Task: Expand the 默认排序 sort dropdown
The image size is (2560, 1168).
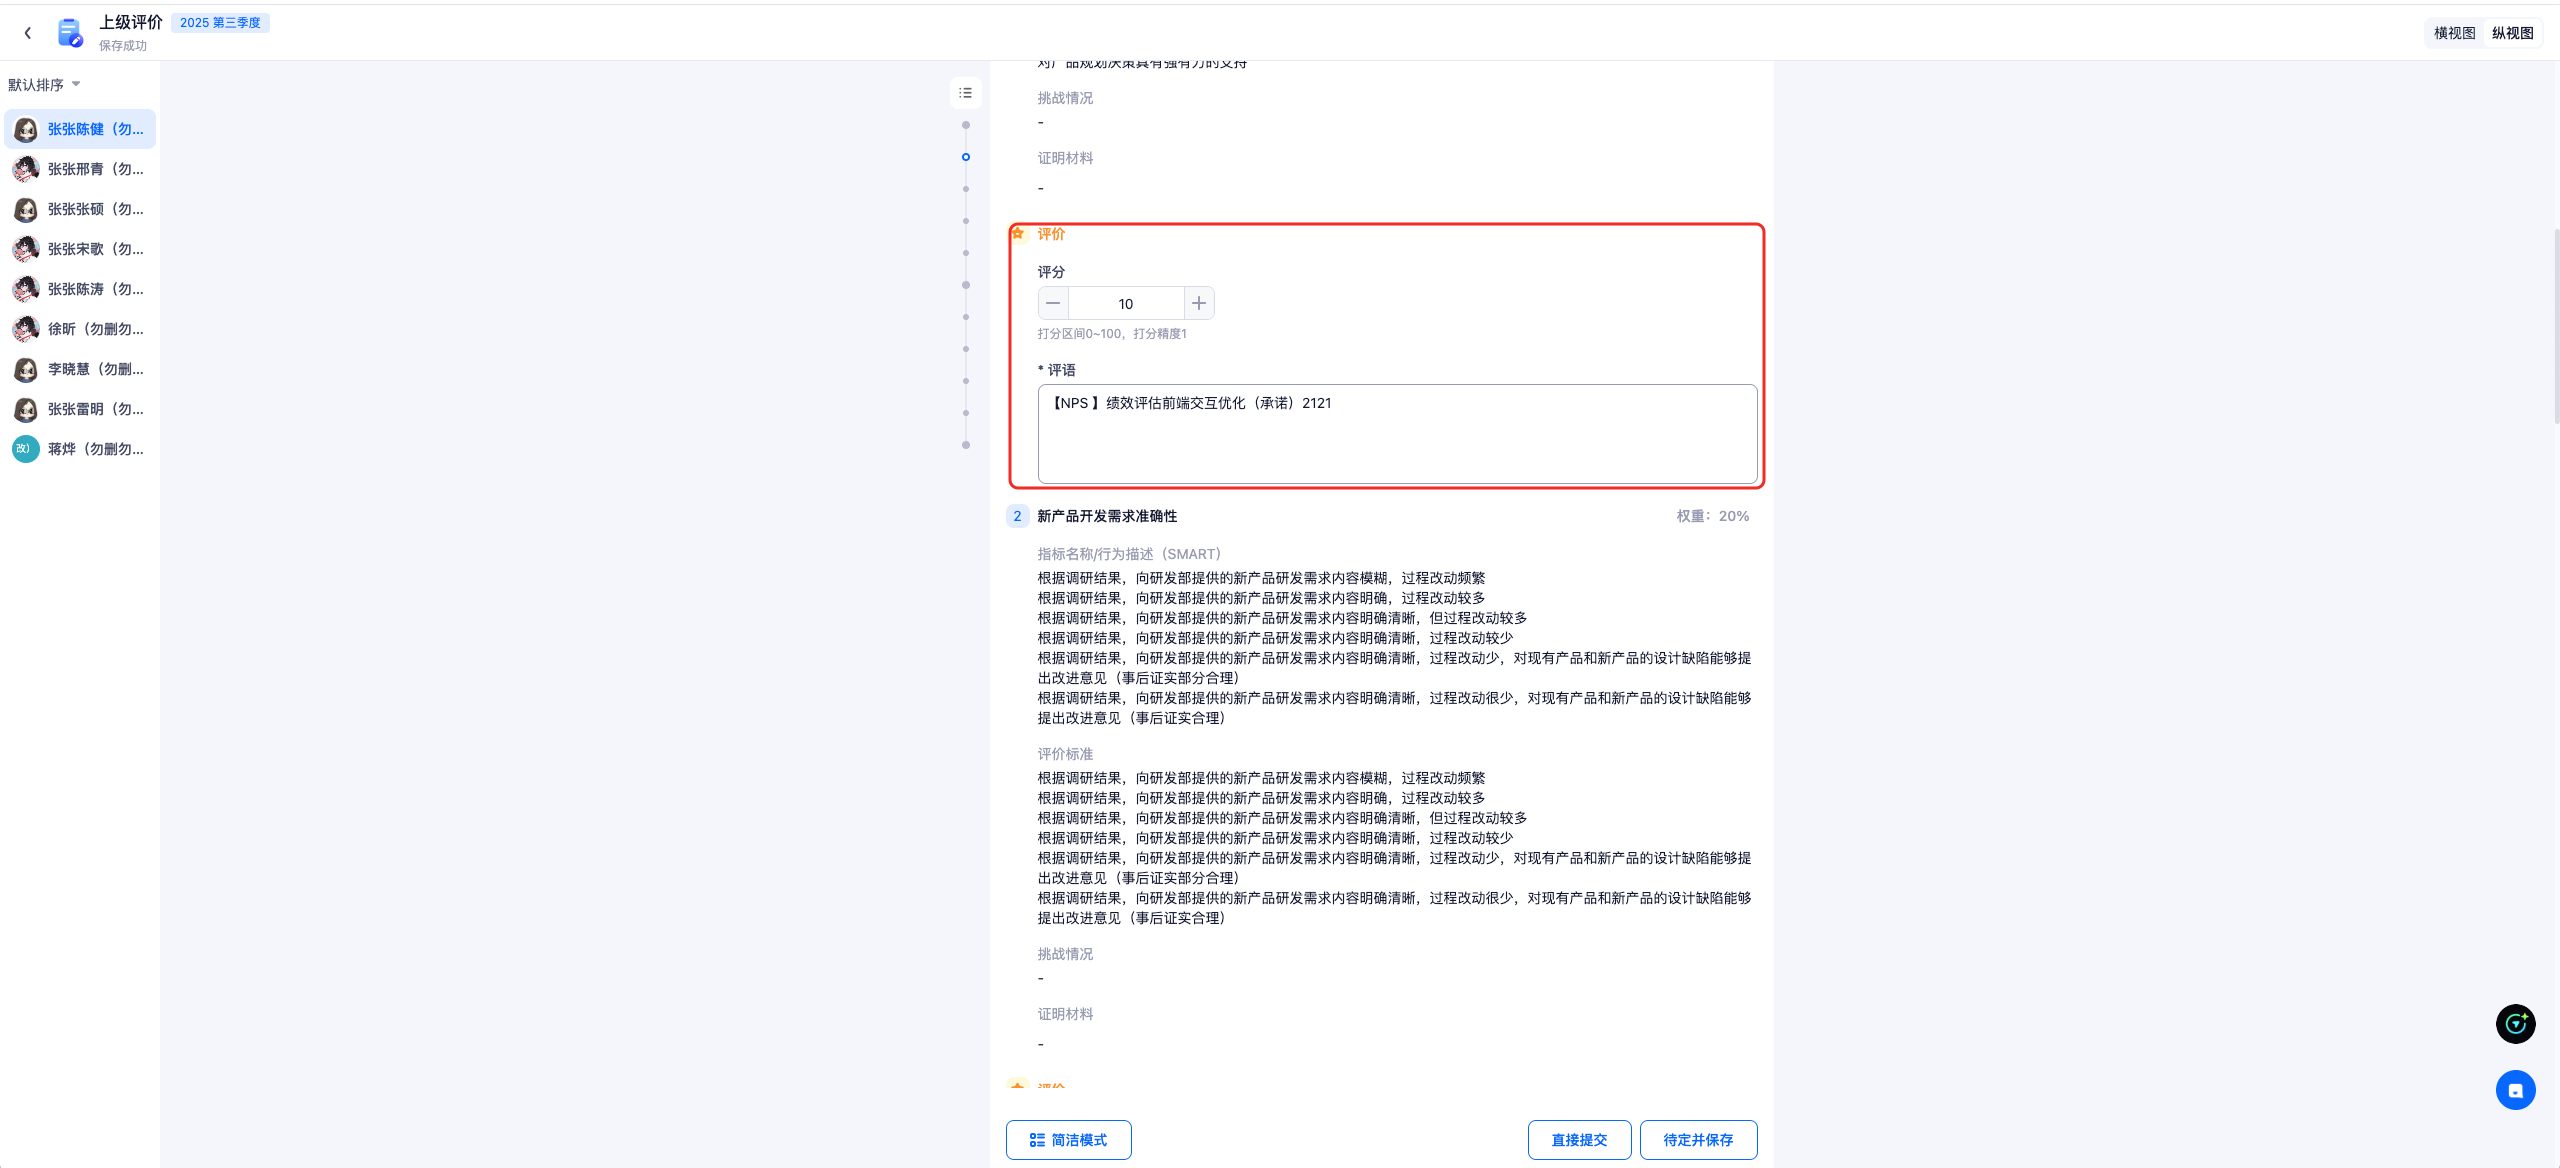Action: pyautogui.click(x=44, y=85)
